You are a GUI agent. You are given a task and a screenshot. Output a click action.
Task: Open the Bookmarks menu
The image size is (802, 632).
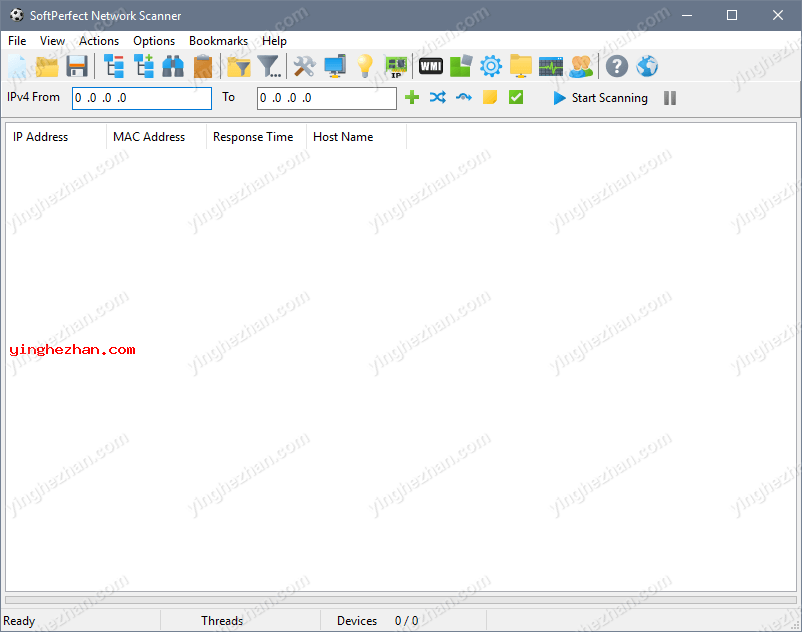218,41
